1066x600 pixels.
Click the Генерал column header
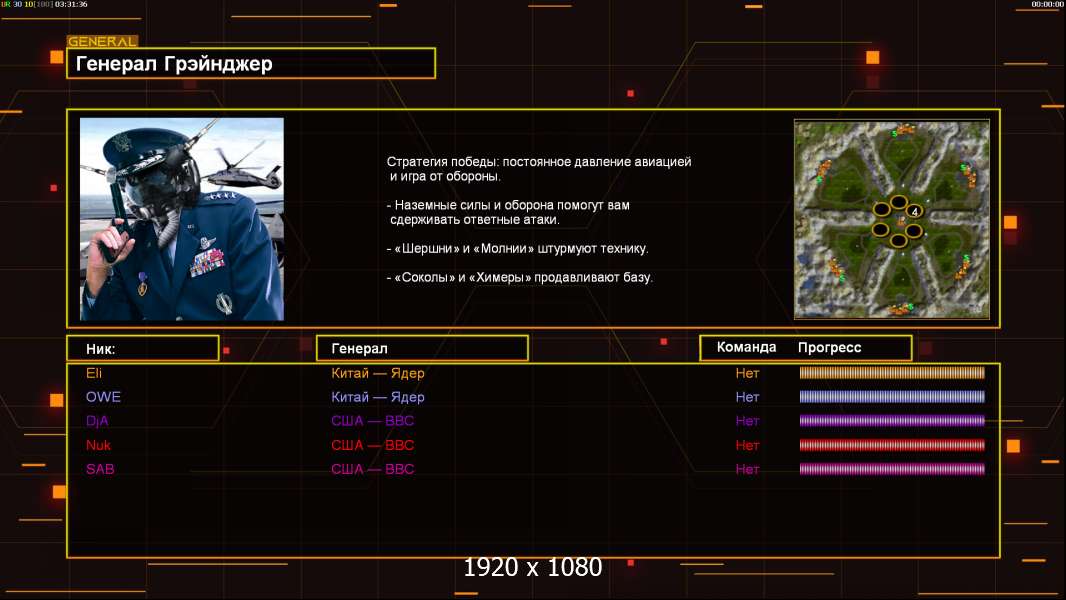click(422, 348)
